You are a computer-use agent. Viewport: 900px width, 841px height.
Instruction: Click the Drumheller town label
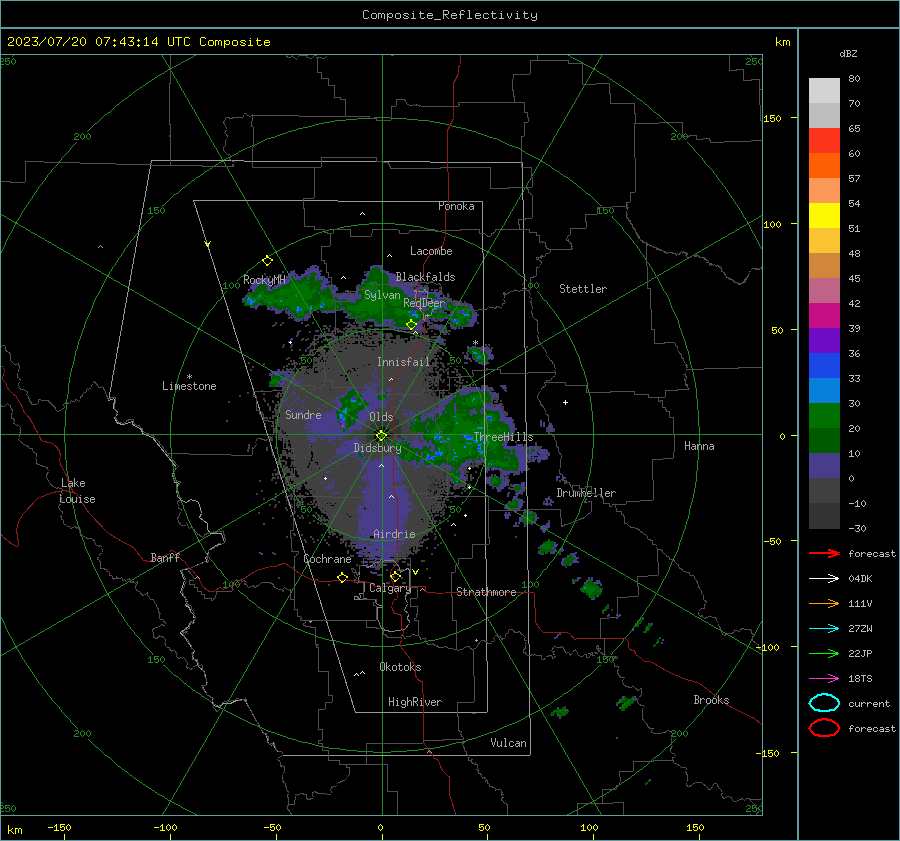tap(586, 493)
